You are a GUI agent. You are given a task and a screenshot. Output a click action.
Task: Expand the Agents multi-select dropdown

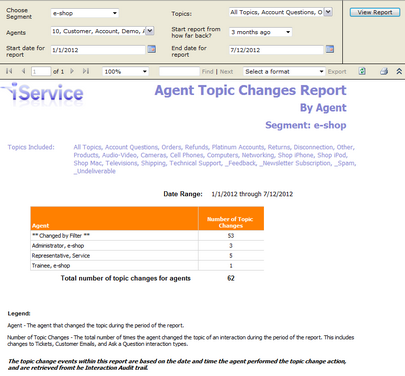[150, 31]
